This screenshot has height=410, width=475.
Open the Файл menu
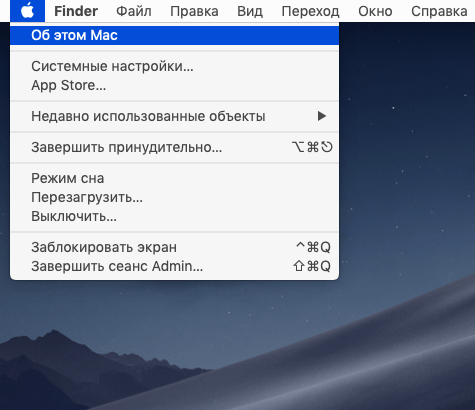[134, 11]
